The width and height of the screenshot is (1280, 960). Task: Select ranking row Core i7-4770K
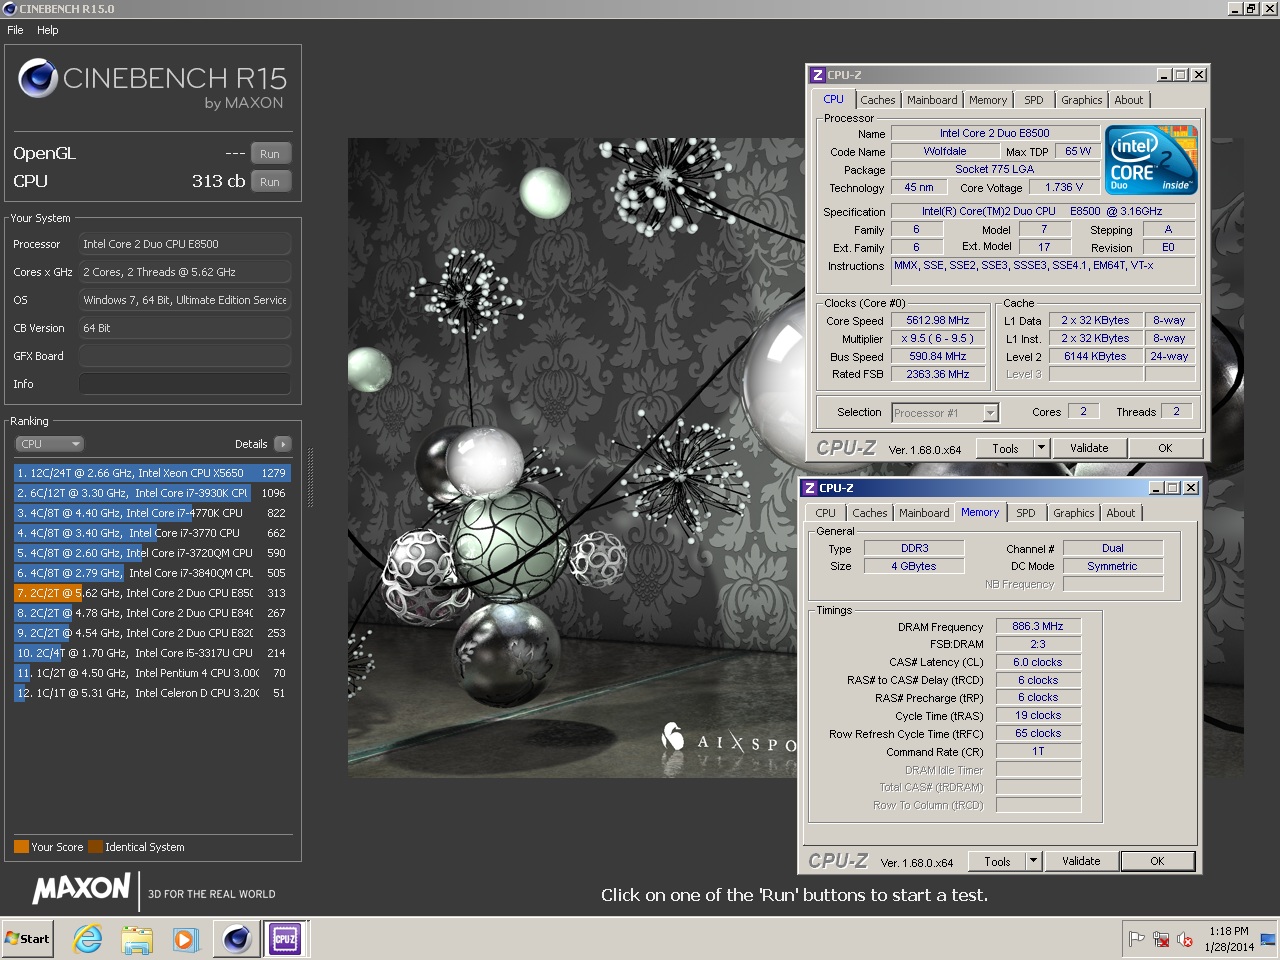[152, 513]
